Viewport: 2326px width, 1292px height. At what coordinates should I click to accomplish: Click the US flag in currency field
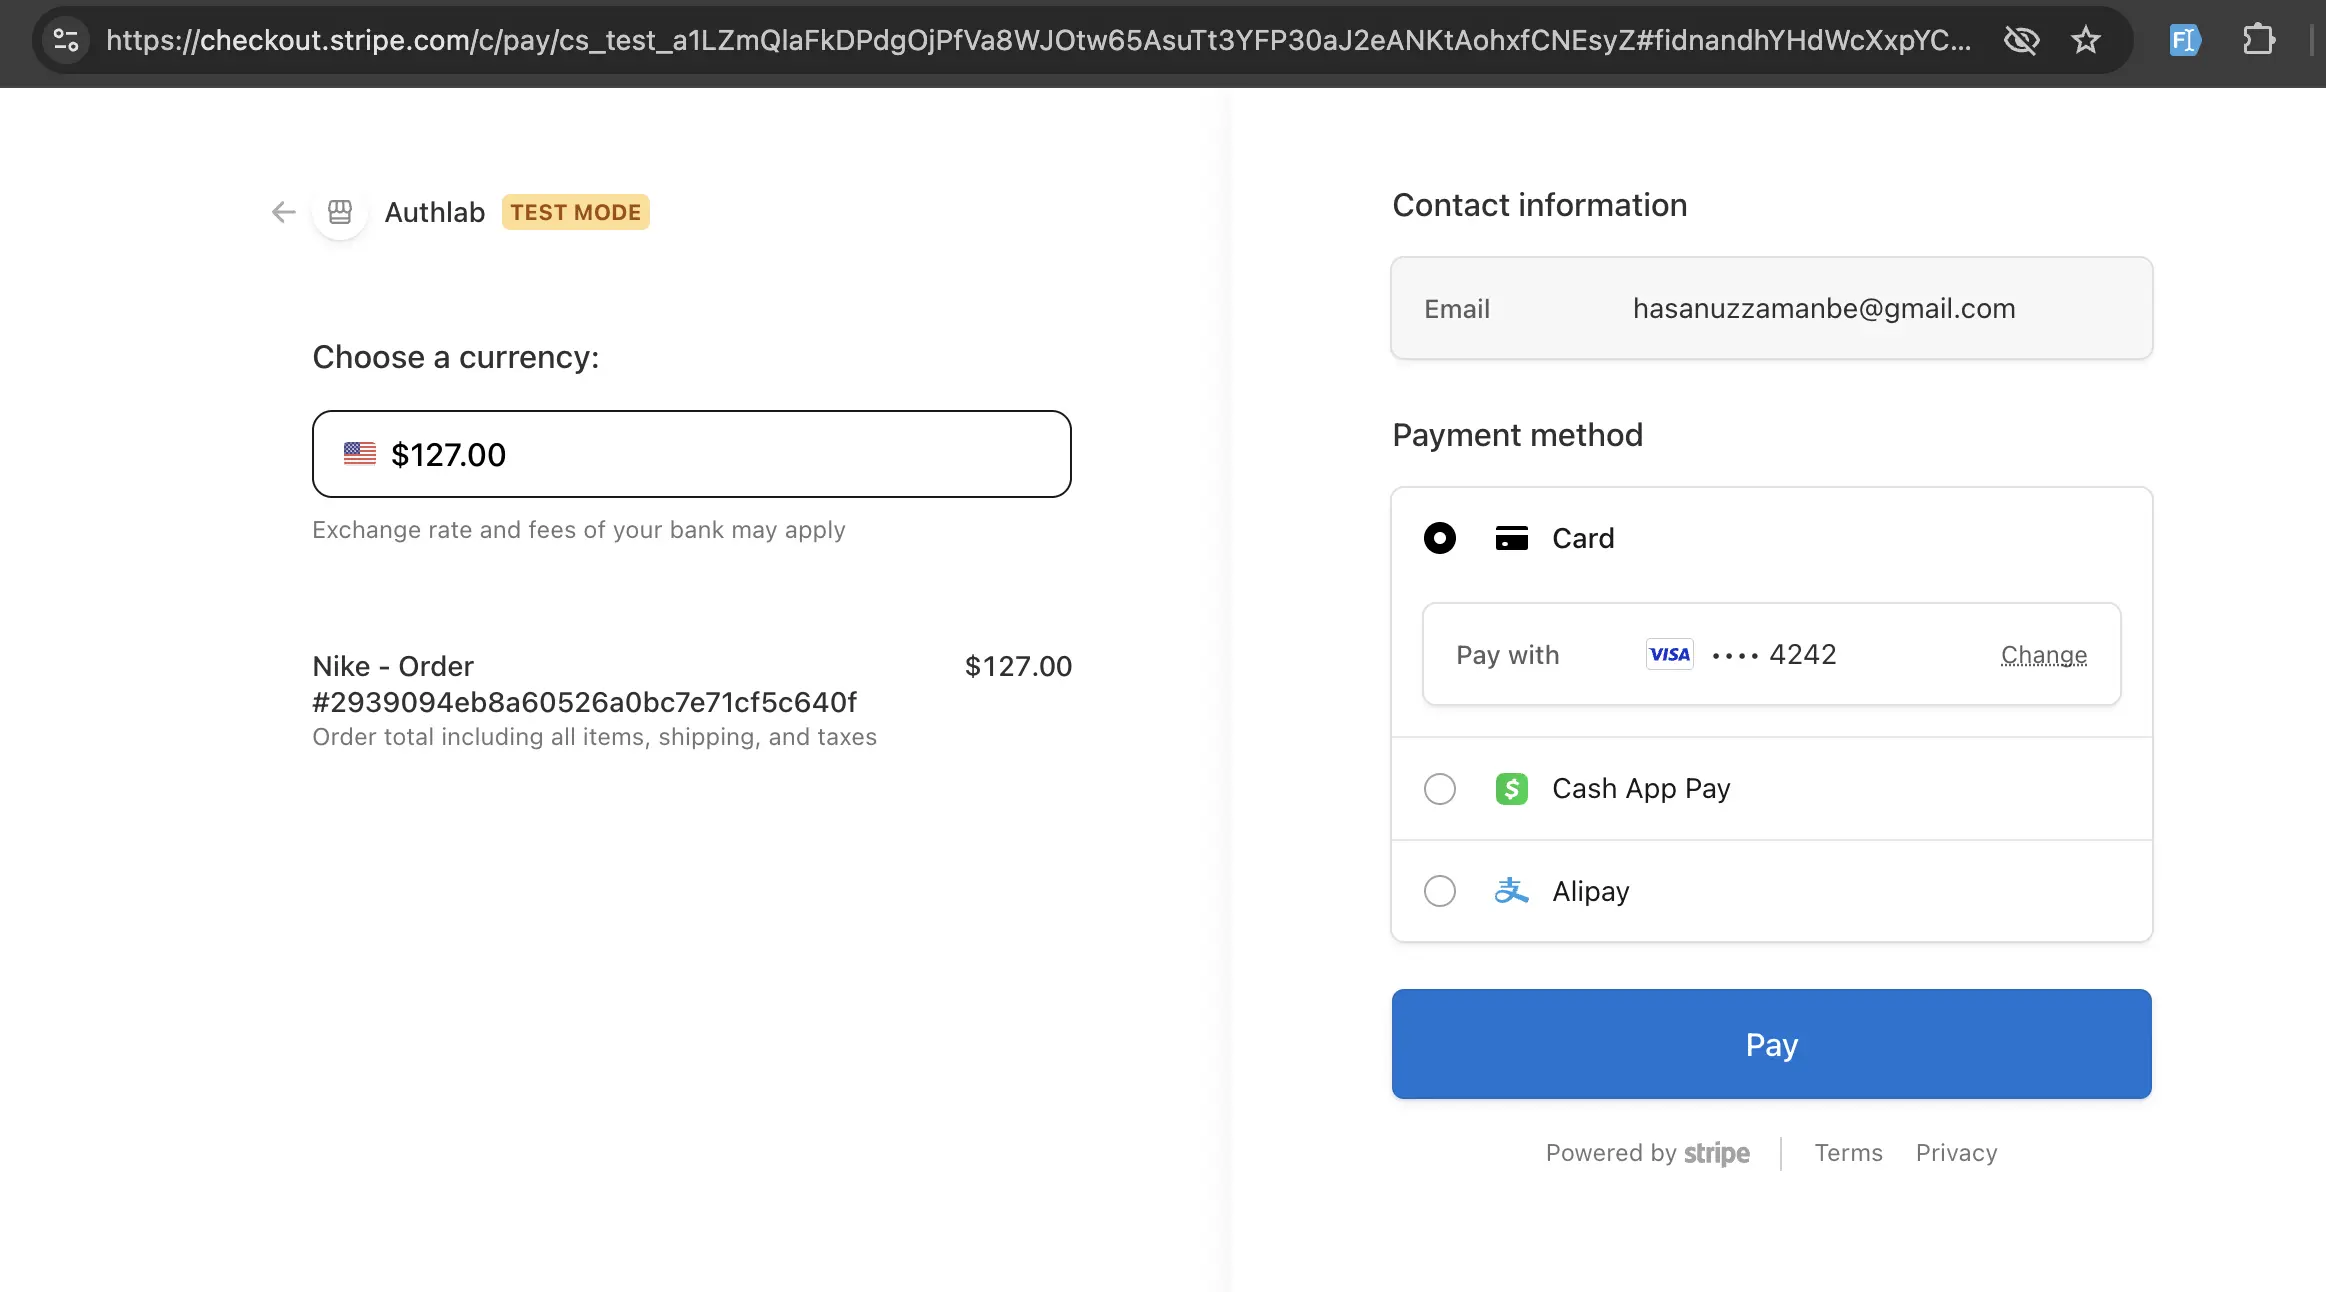(359, 453)
